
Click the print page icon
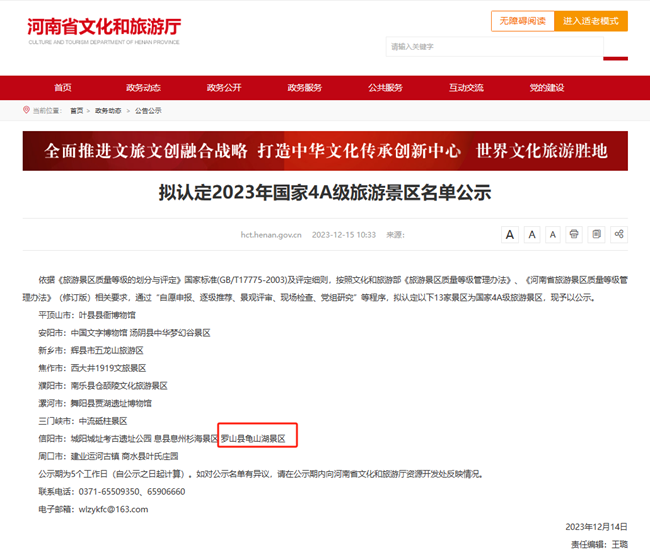point(574,234)
